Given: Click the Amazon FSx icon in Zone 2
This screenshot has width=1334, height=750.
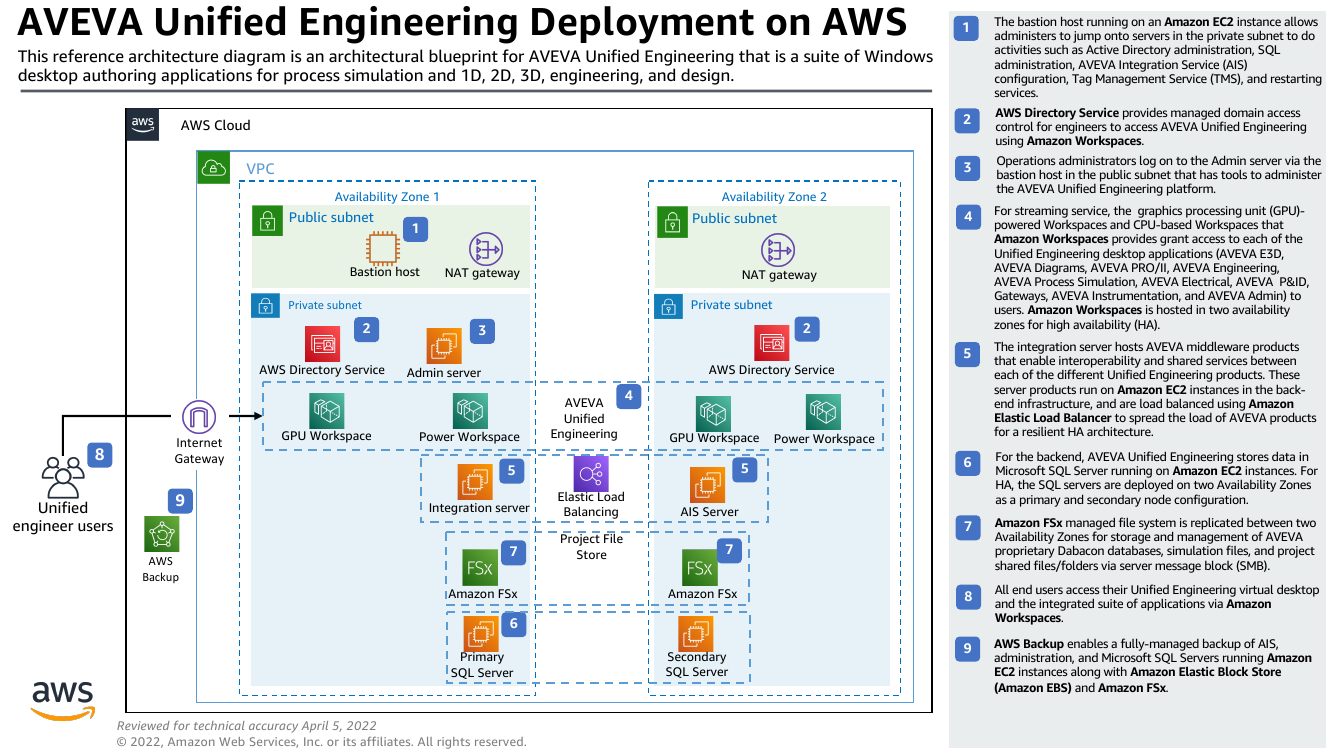Looking at the screenshot, I should coord(700,568).
